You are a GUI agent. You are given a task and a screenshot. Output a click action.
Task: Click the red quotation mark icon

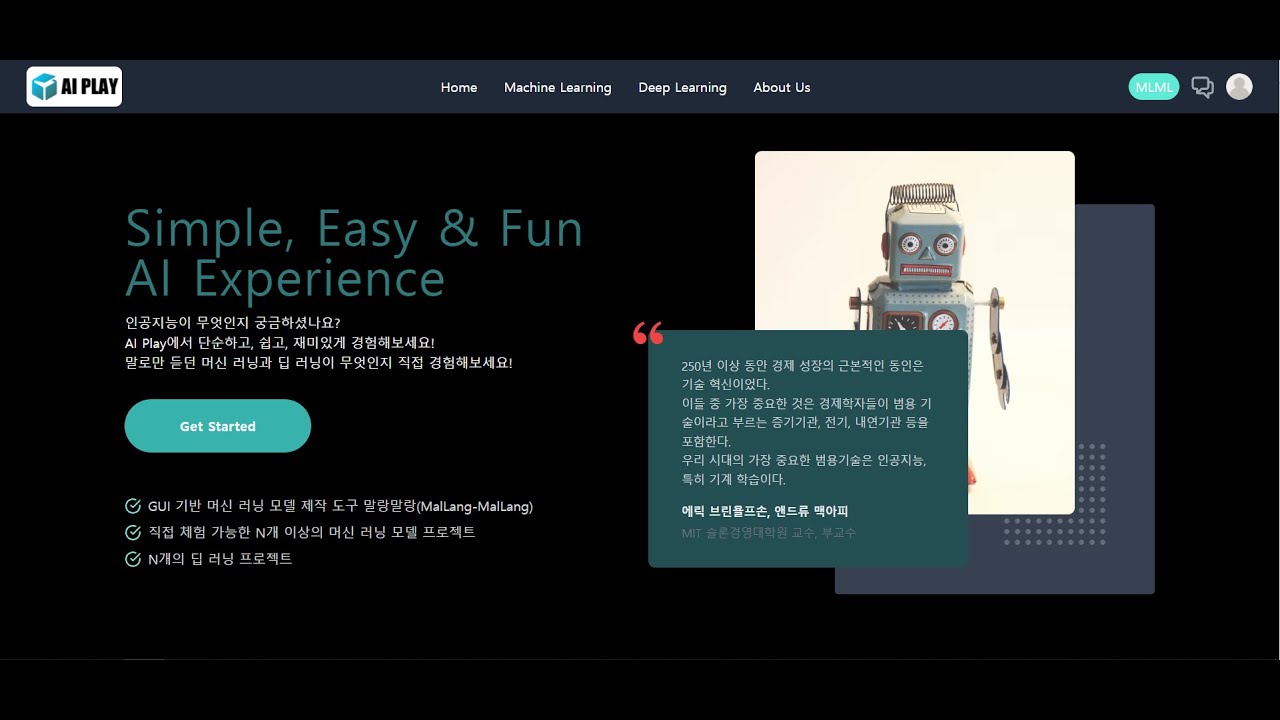[648, 333]
